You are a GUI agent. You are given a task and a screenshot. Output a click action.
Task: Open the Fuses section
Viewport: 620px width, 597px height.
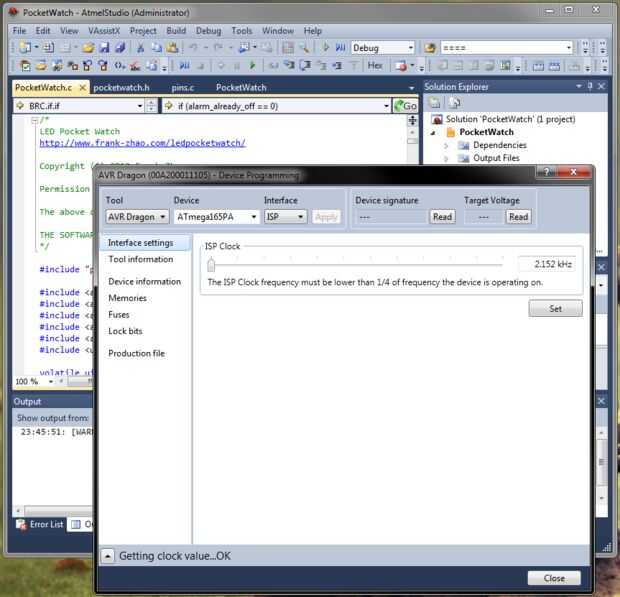pyautogui.click(x=119, y=315)
